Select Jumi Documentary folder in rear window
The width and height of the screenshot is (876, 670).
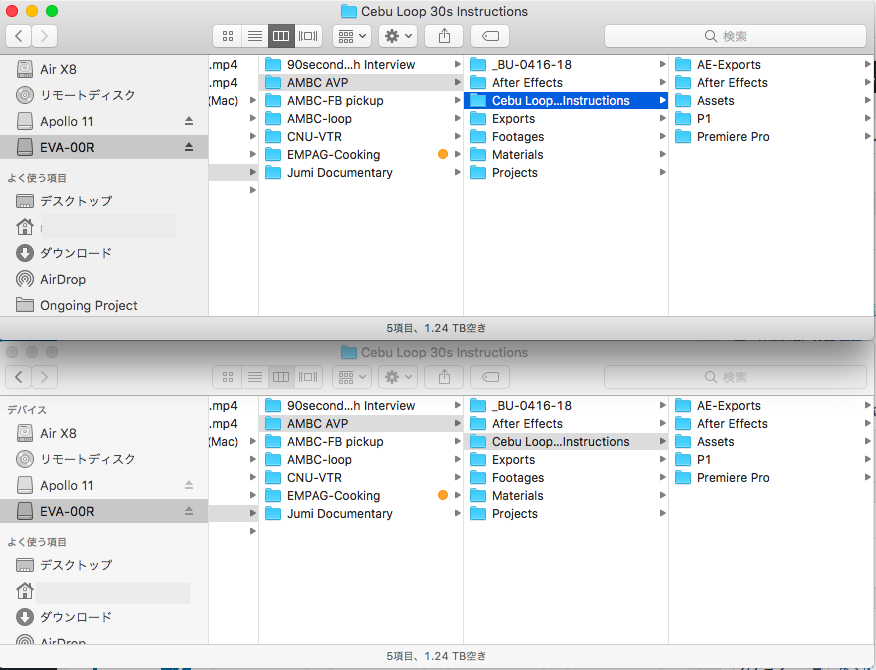361,514
